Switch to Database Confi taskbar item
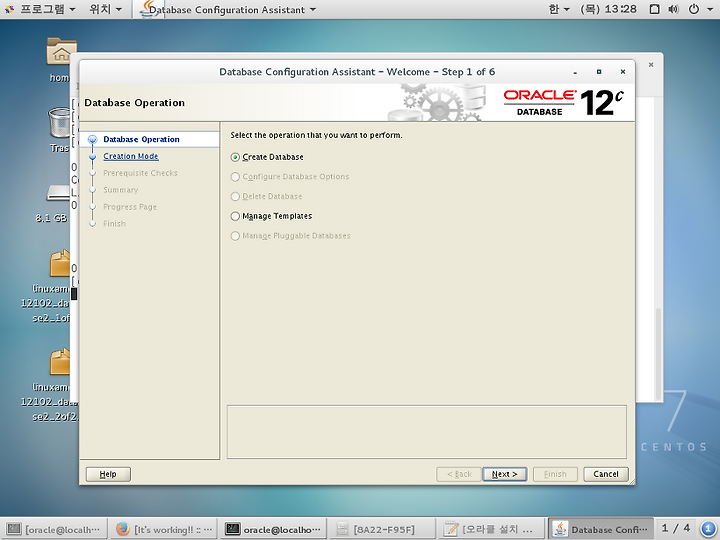This screenshot has width=720, height=540. 601,529
